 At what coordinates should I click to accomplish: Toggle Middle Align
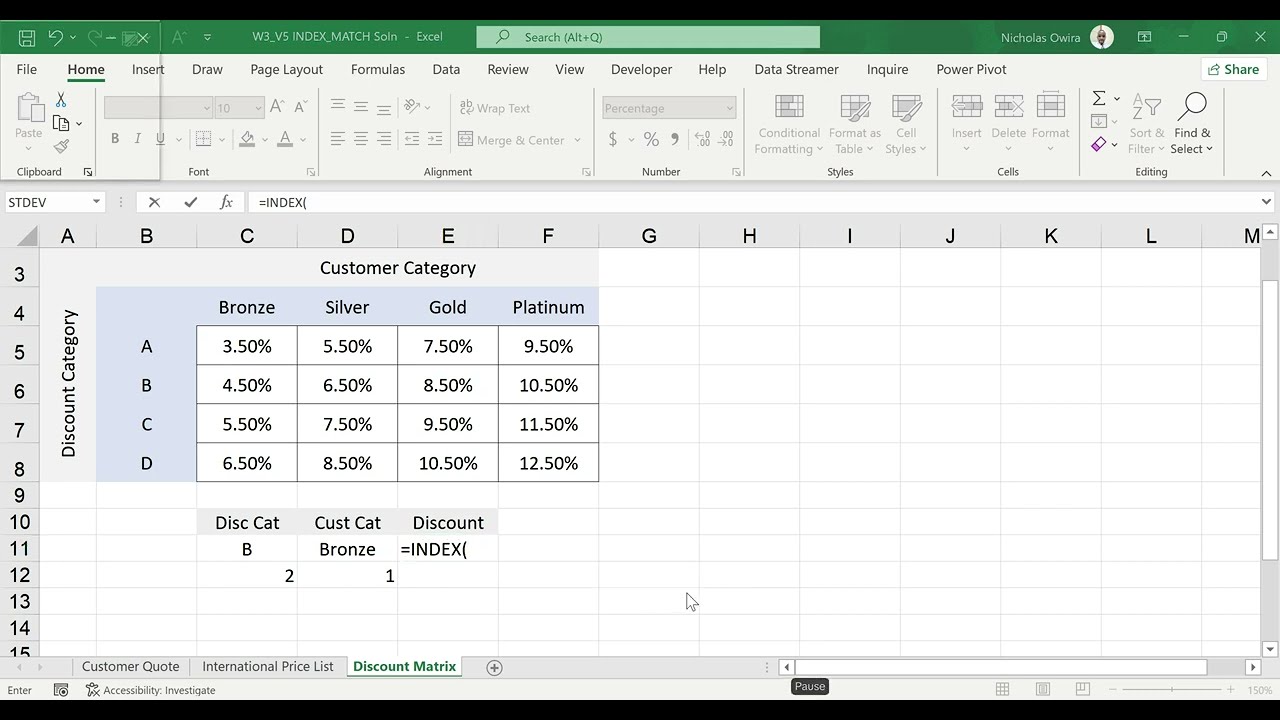click(361, 107)
